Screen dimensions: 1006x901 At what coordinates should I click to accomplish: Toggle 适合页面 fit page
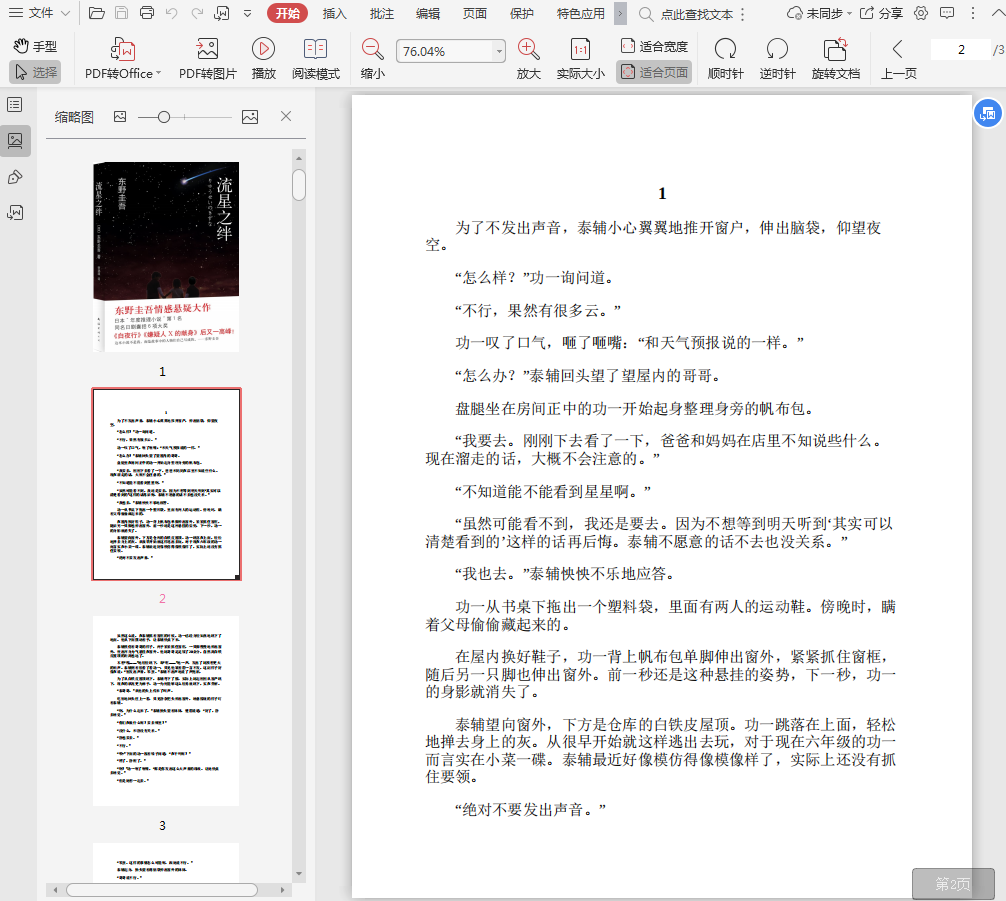[654, 72]
